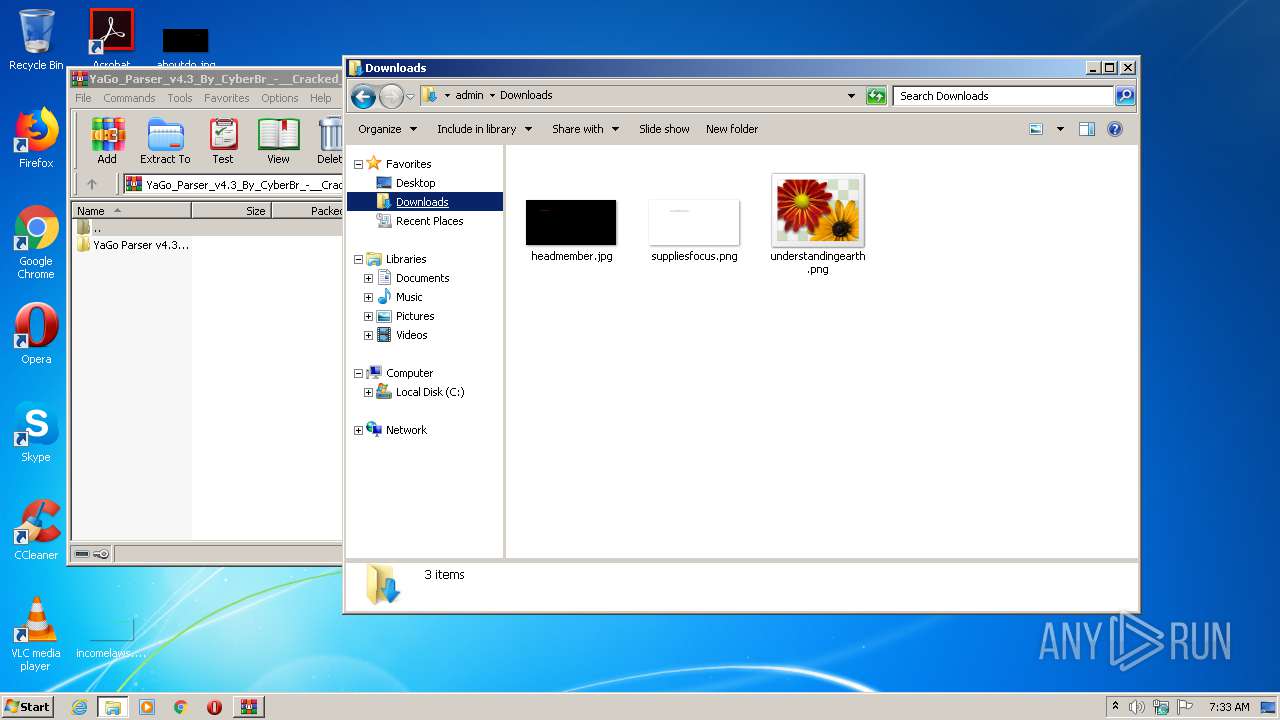Collapse Libraries tree section

point(358,259)
